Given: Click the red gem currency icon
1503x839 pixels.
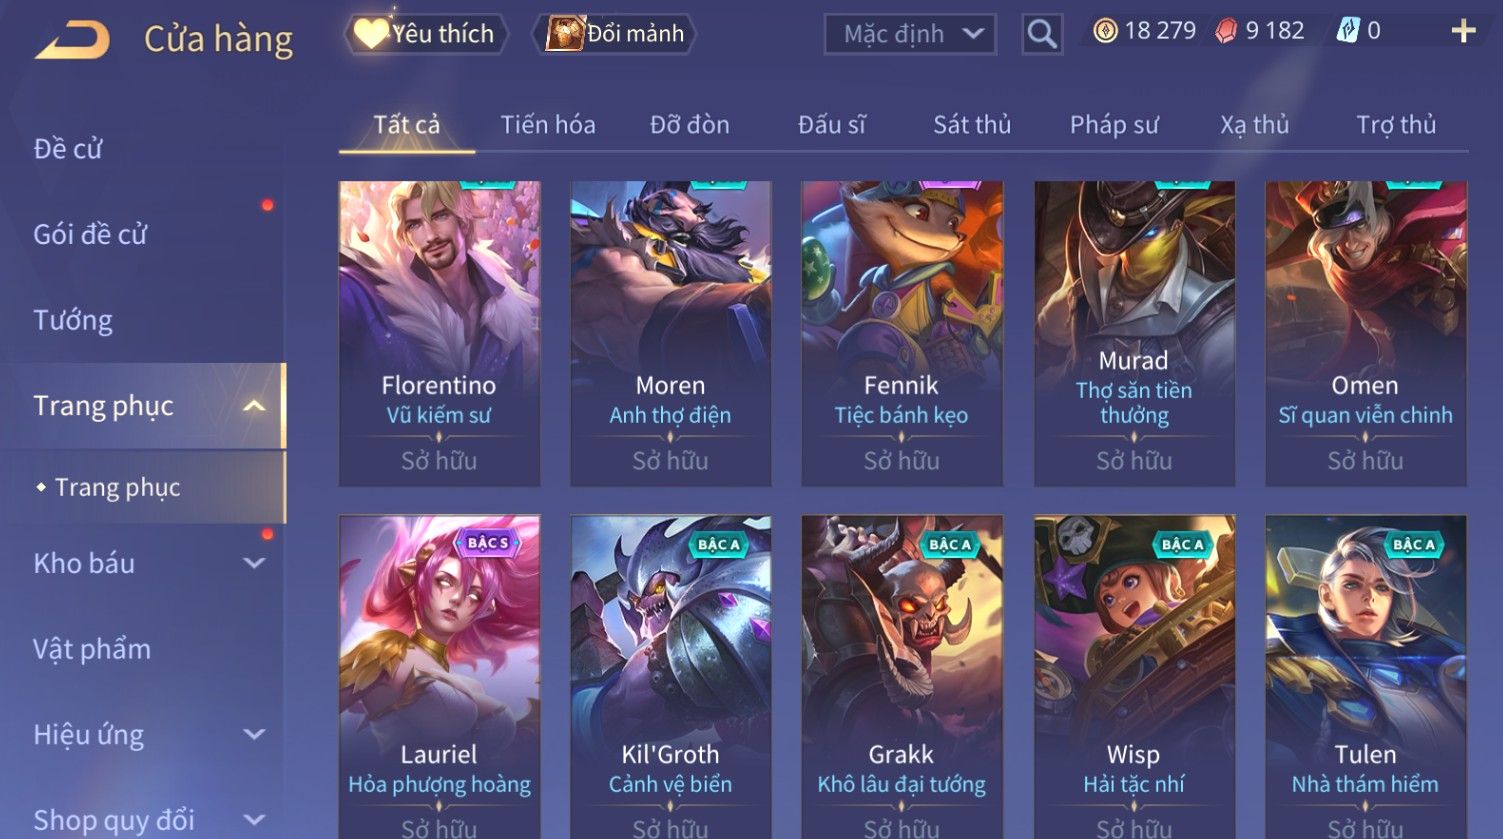Looking at the screenshot, I should (1226, 31).
